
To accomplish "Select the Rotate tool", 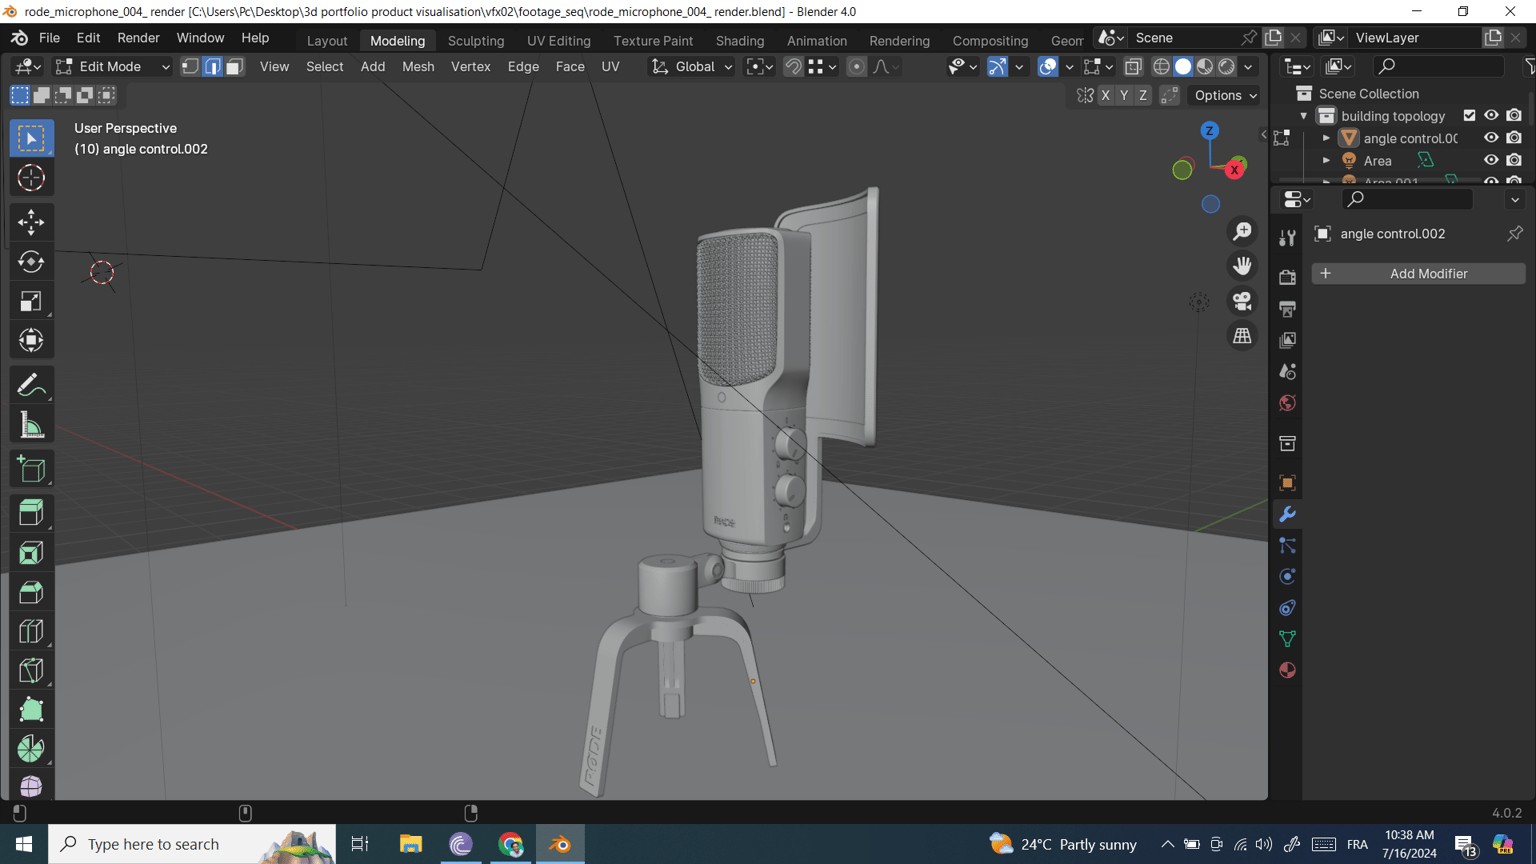I will point(31,262).
